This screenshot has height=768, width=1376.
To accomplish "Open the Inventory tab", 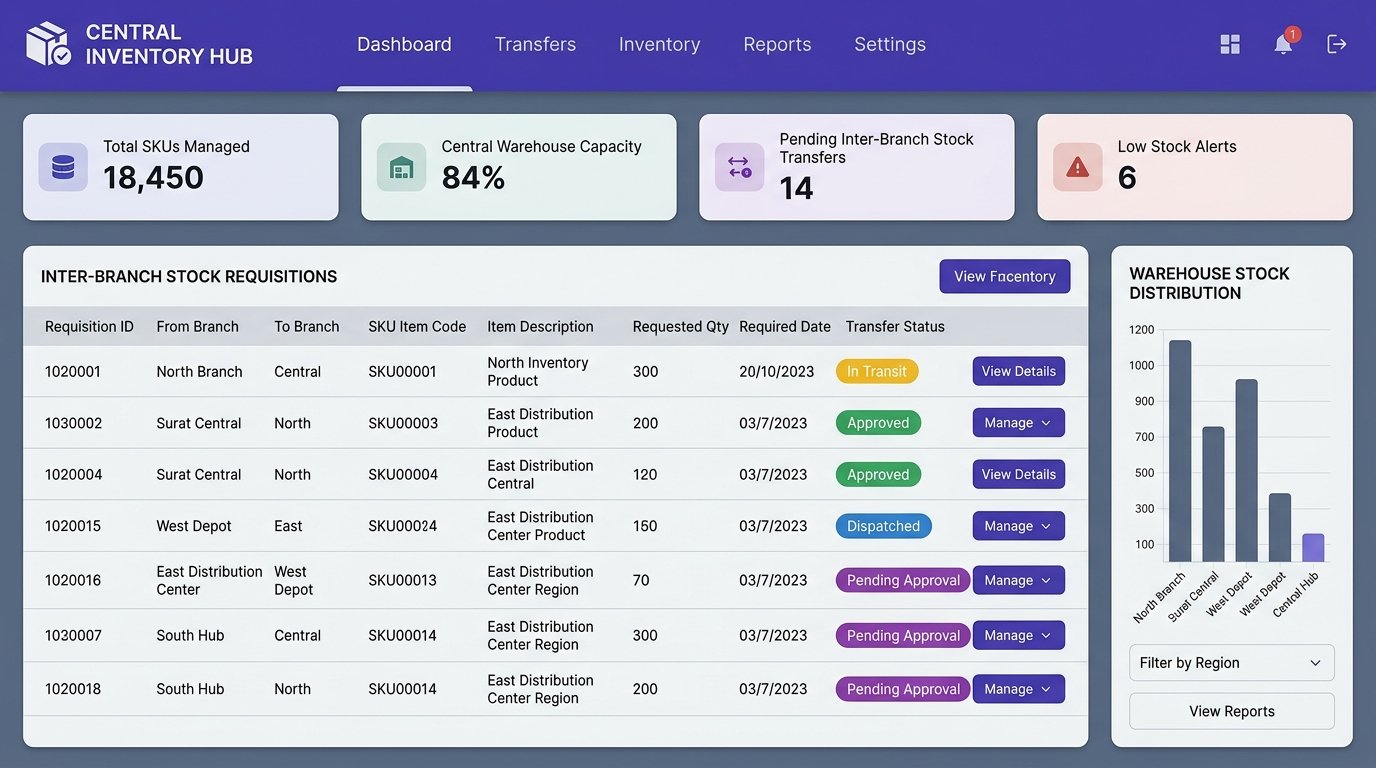I will click(659, 45).
